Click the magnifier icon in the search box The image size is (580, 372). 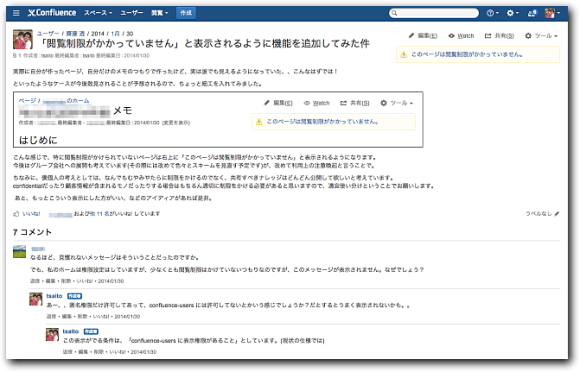tap(394, 13)
